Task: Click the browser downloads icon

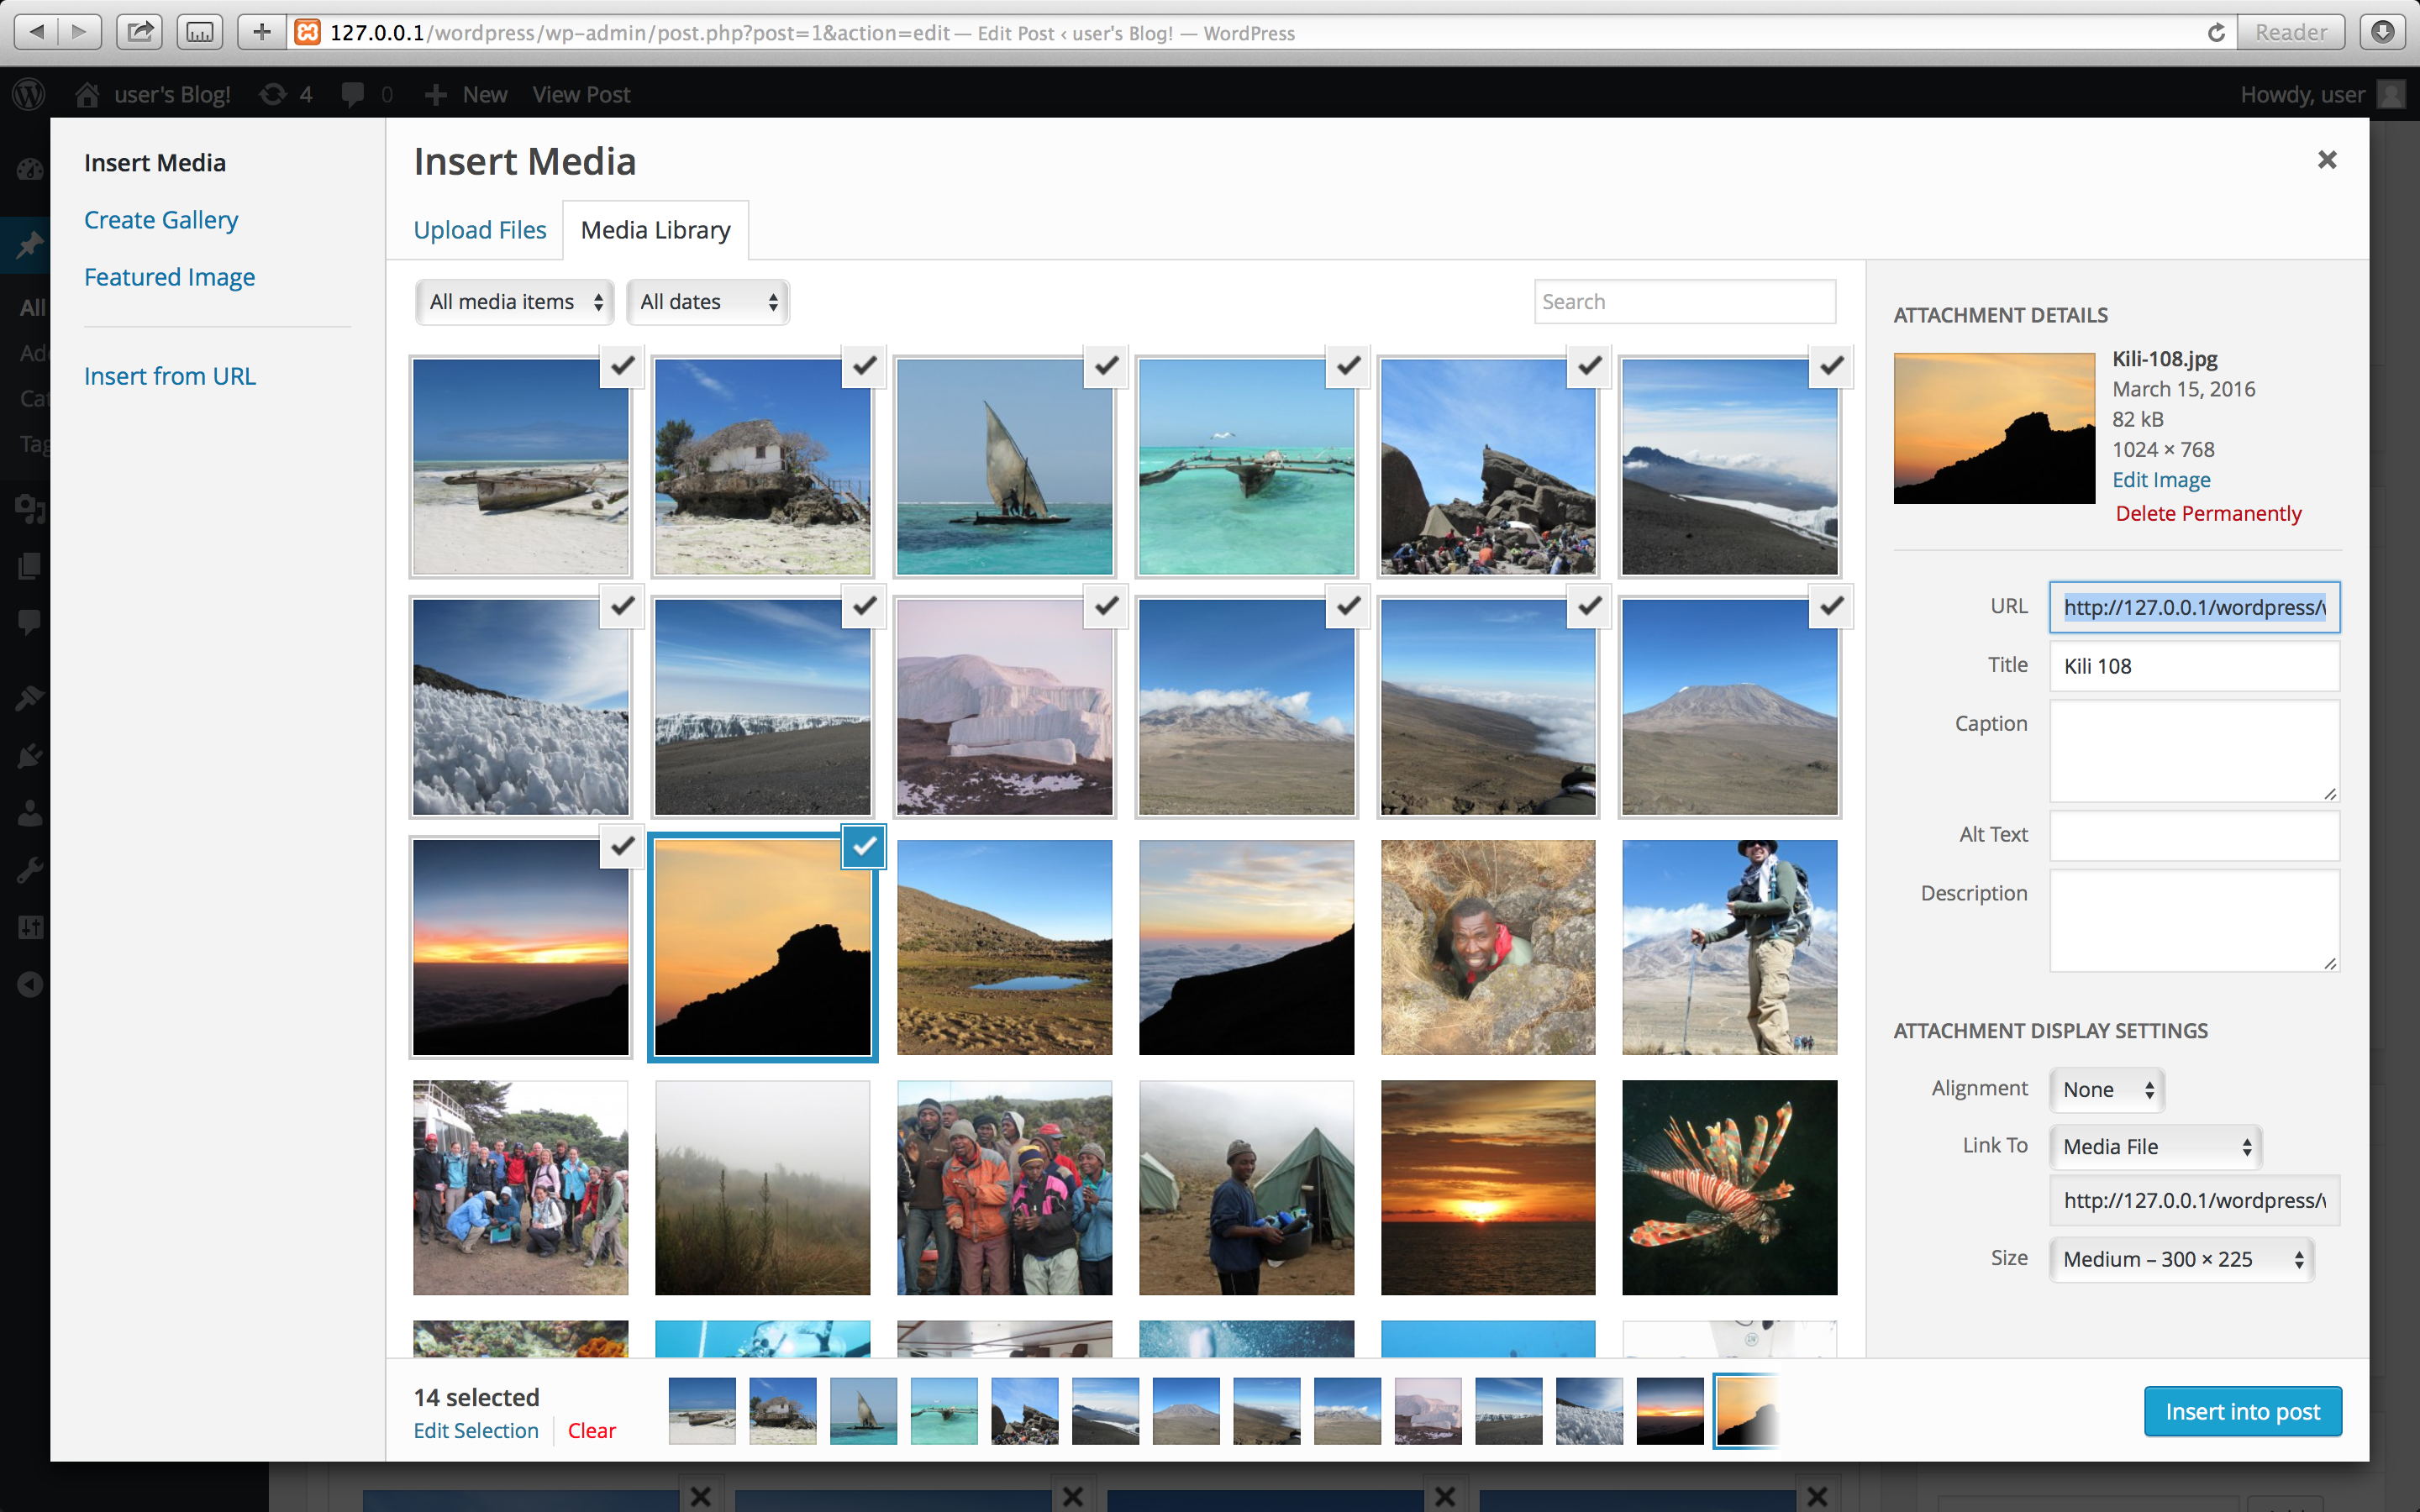Action: point(2383,32)
